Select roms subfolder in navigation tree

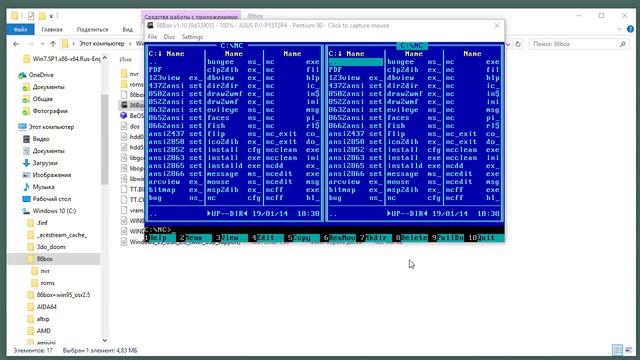pos(47,283)
